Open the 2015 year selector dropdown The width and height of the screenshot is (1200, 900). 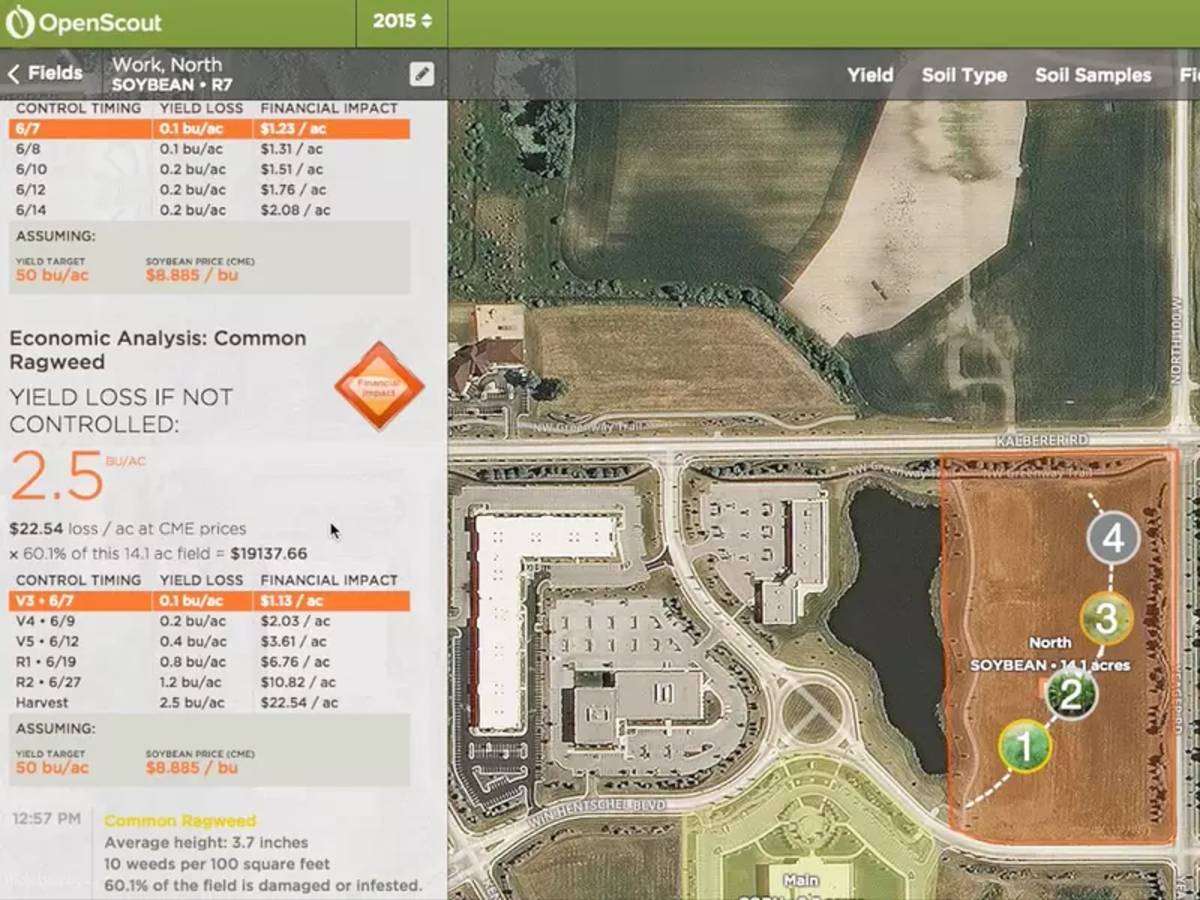coord(402,21)
